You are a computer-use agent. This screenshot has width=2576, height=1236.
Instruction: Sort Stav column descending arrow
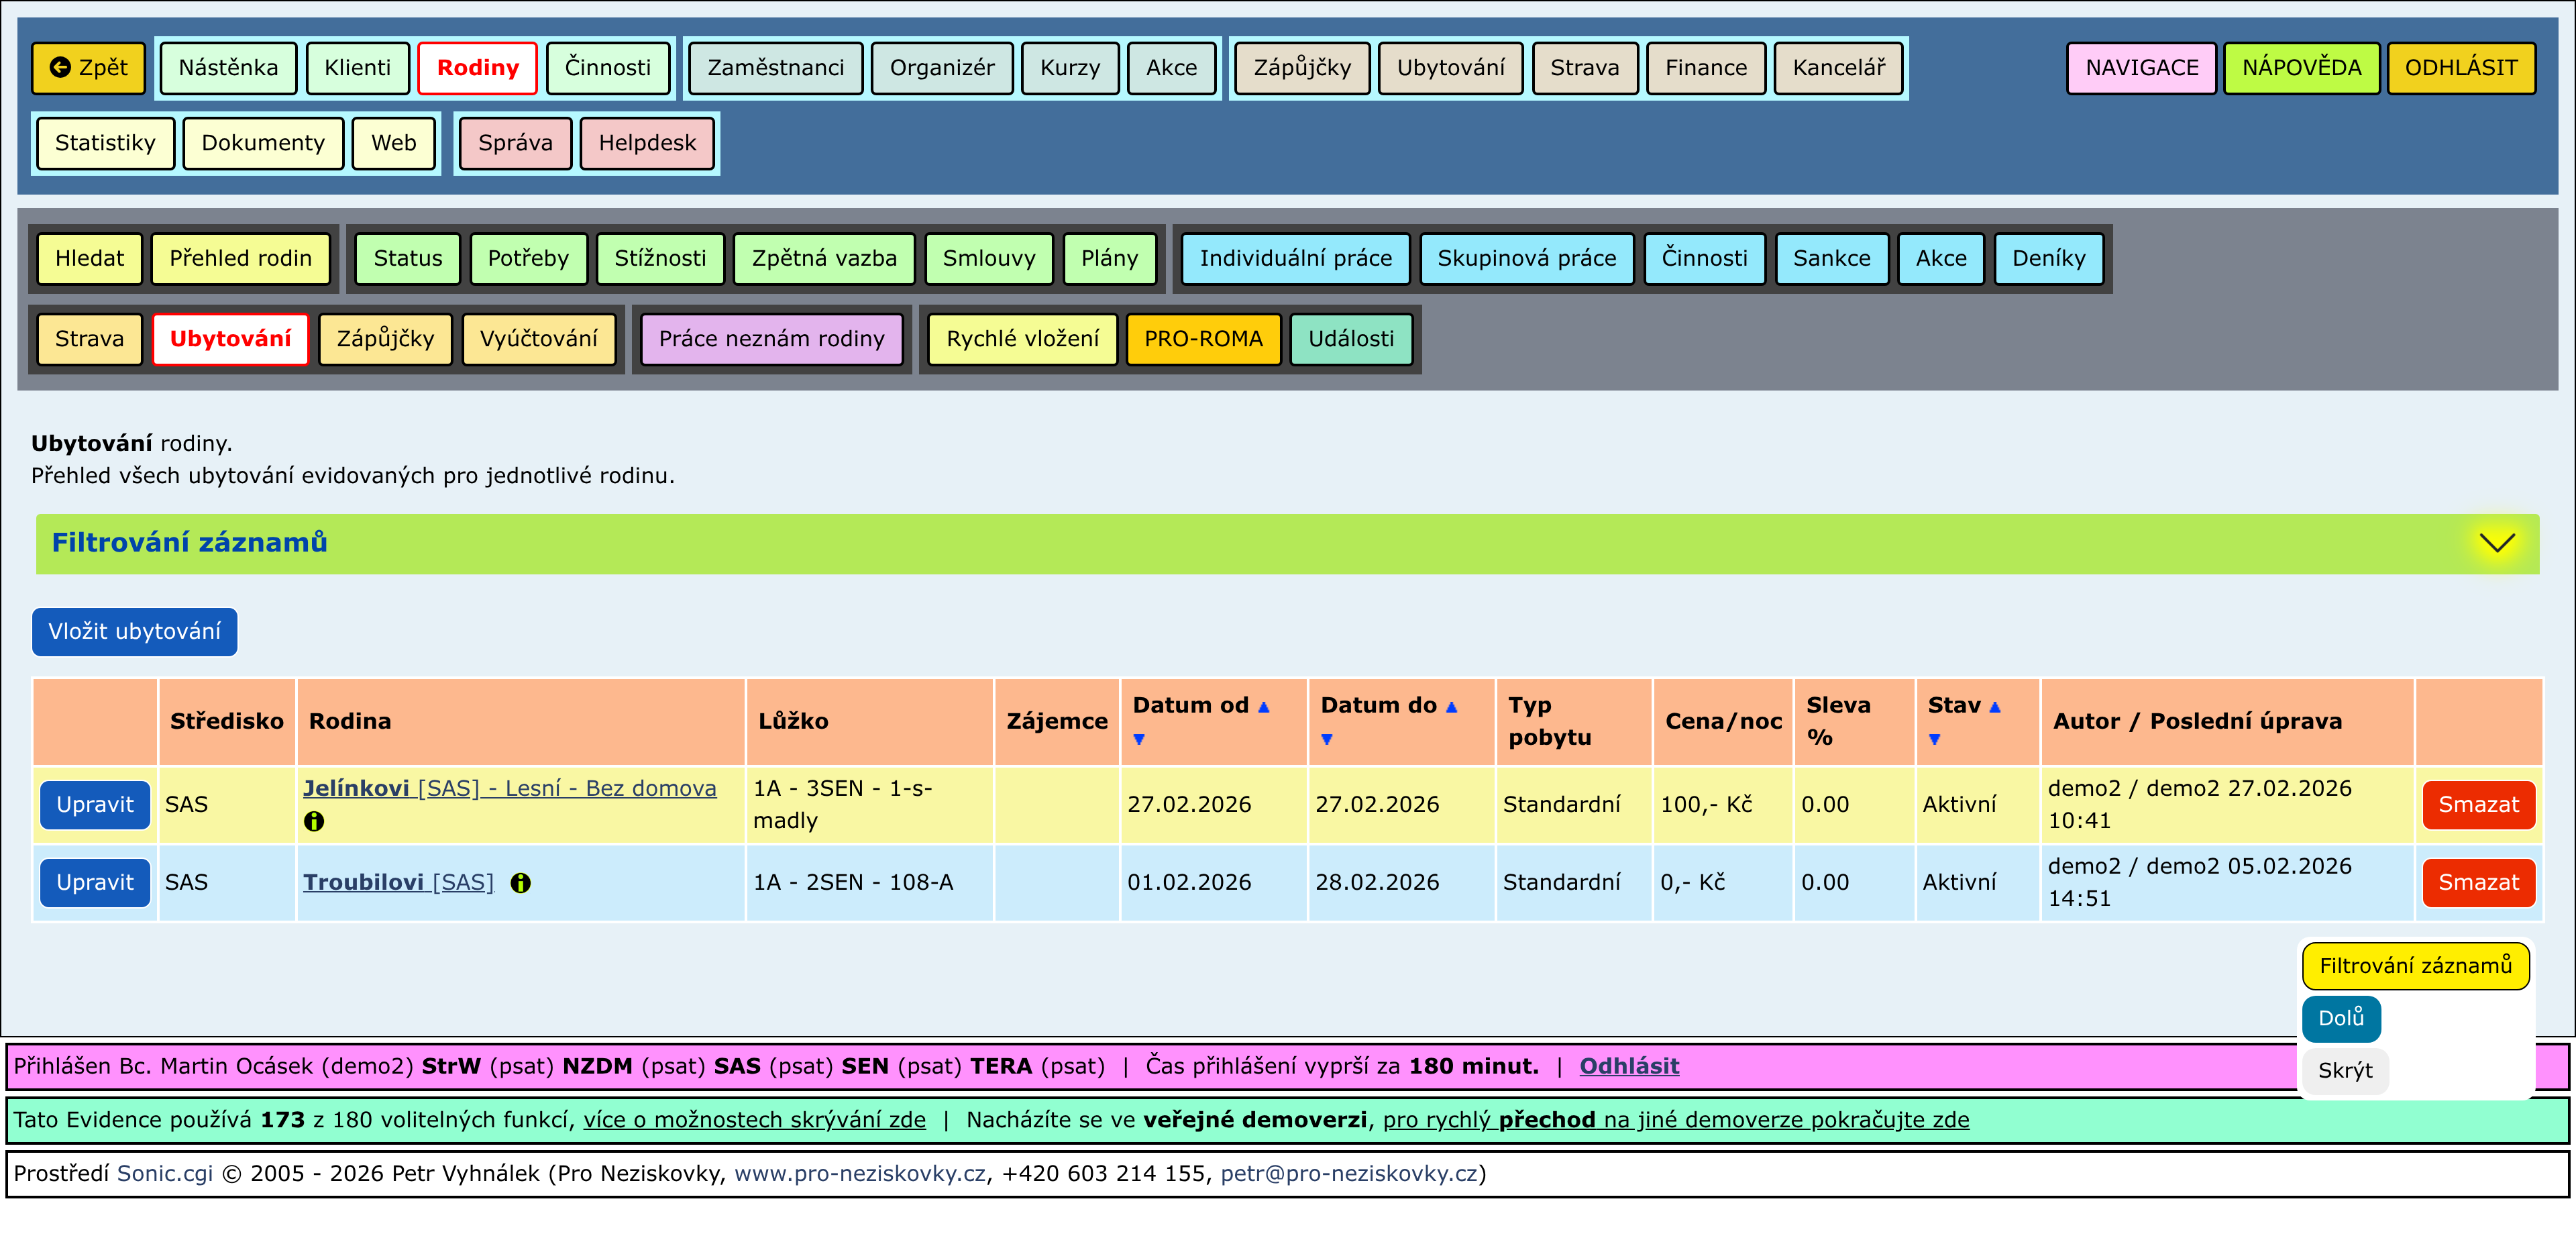(x=1934, y=739)
